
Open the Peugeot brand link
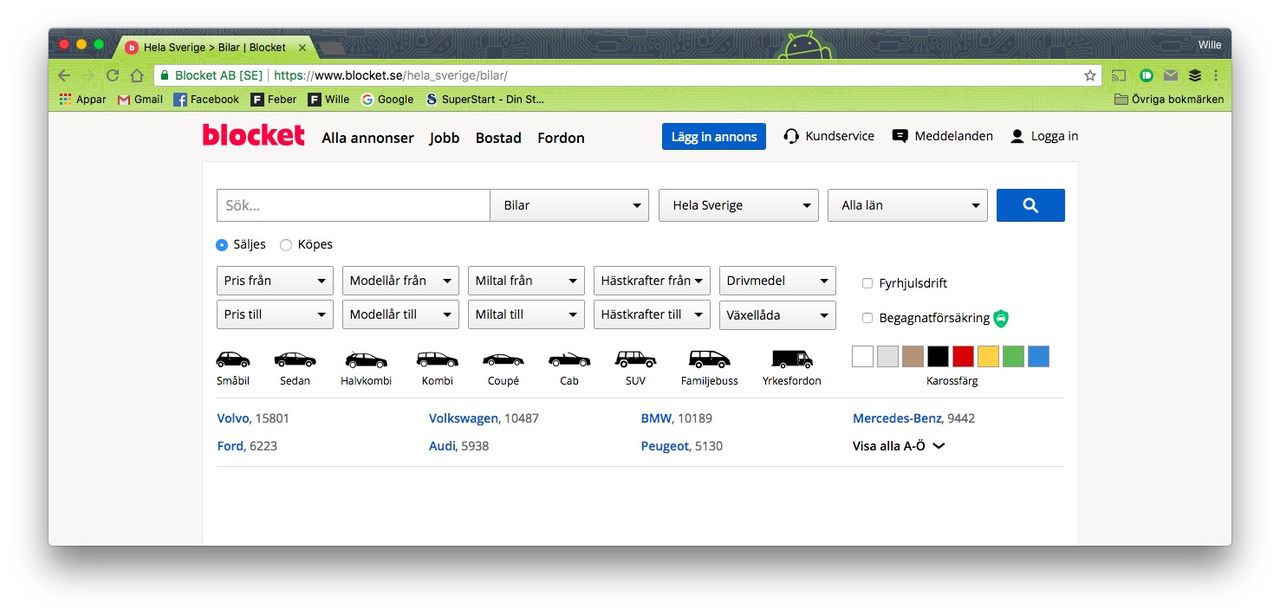coord(665,446)
